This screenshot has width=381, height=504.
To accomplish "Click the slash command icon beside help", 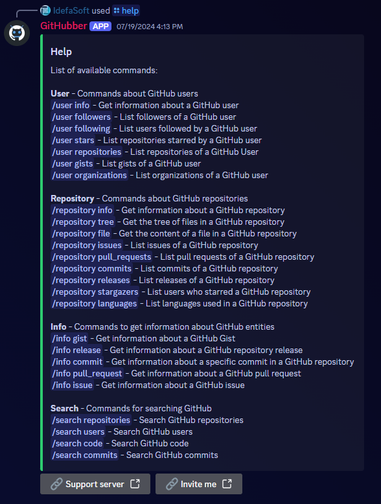I will click(x=116, y=11).
